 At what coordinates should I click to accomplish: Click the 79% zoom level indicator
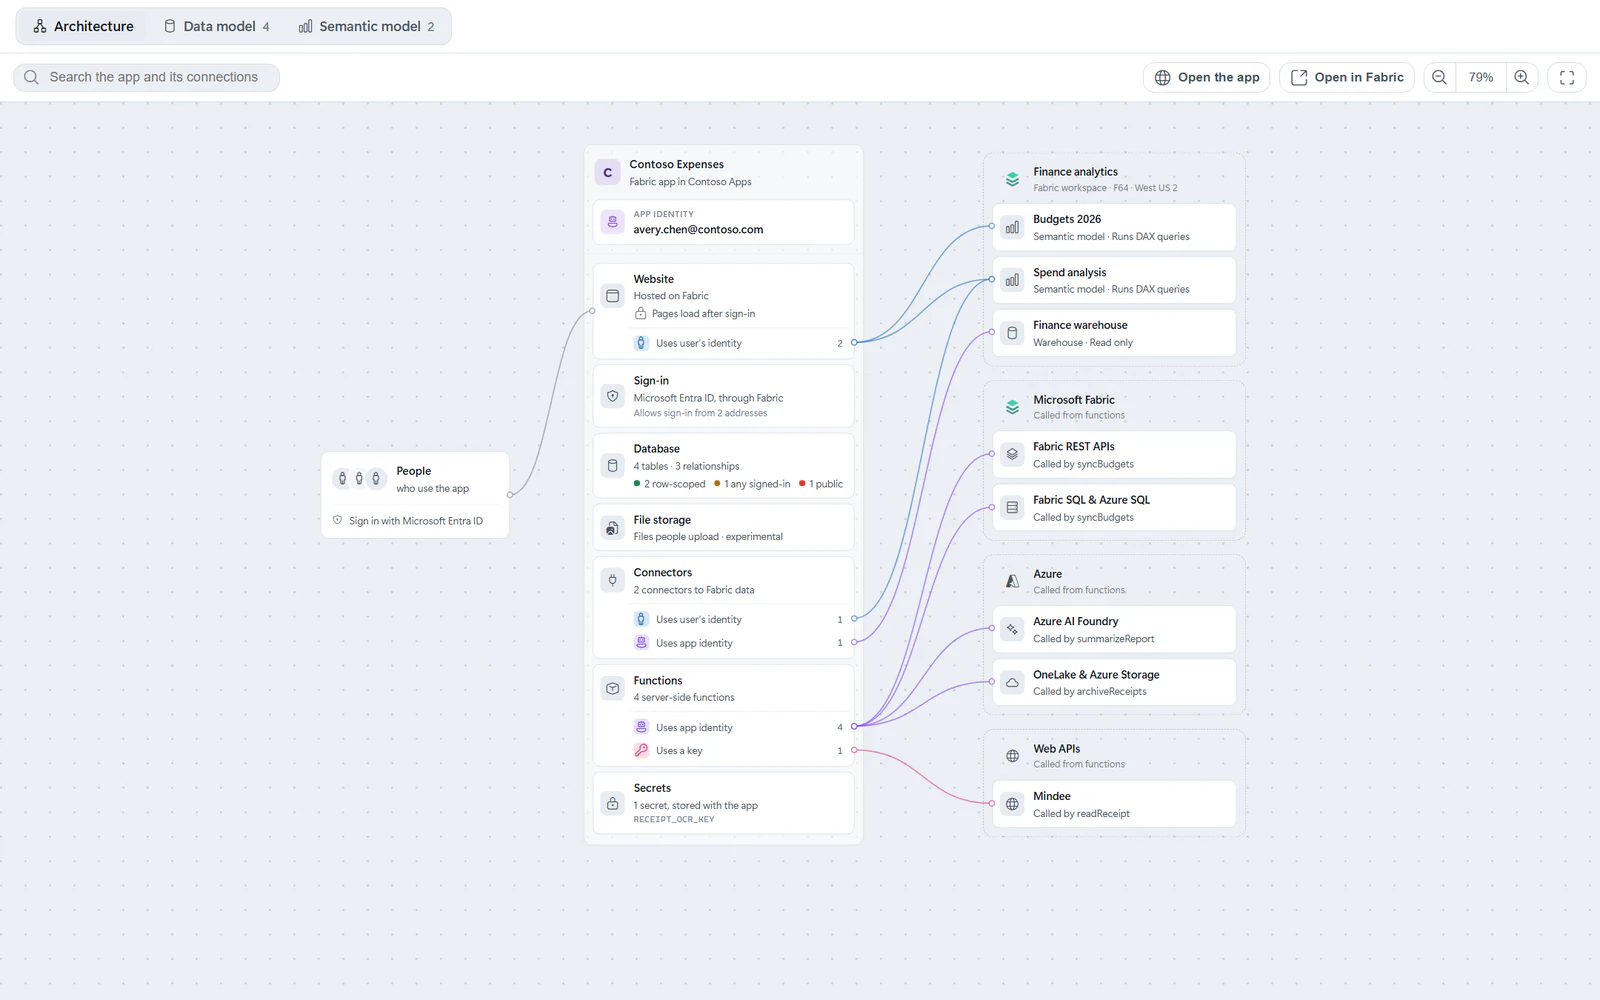coord(1481,77)
